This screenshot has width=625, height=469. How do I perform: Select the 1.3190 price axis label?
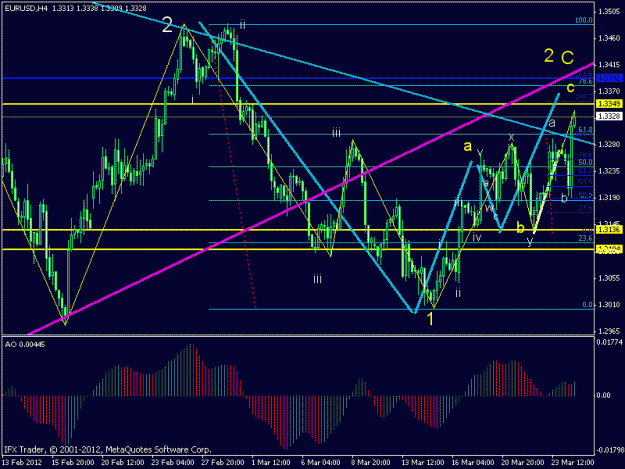click(609, 198)
